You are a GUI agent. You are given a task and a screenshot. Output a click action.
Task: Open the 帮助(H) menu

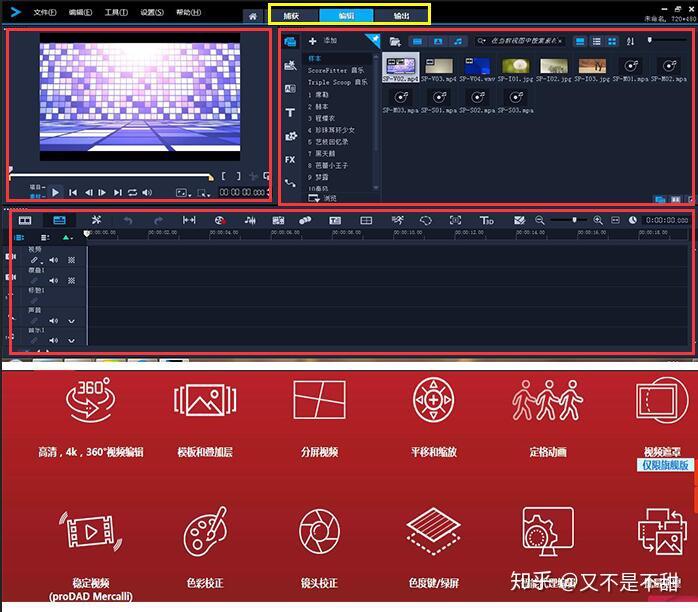(188, 12)
